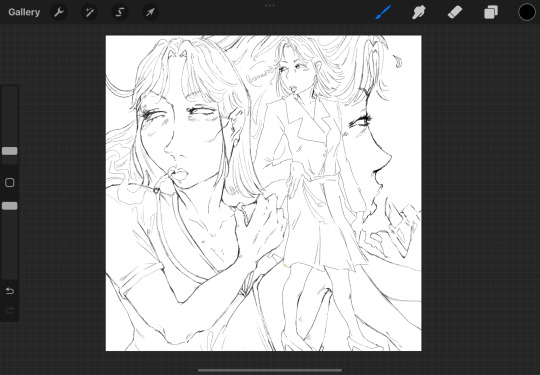Tap the Redo arrow in sidebar
Screen dimensions: 540x375
coord(10,311)
